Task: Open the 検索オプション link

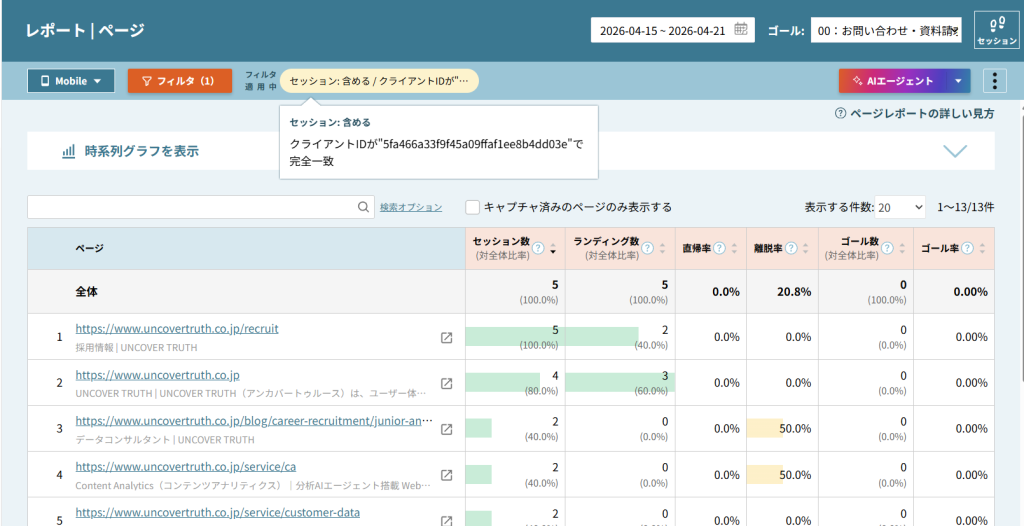Action: click(x=410, y=207)
